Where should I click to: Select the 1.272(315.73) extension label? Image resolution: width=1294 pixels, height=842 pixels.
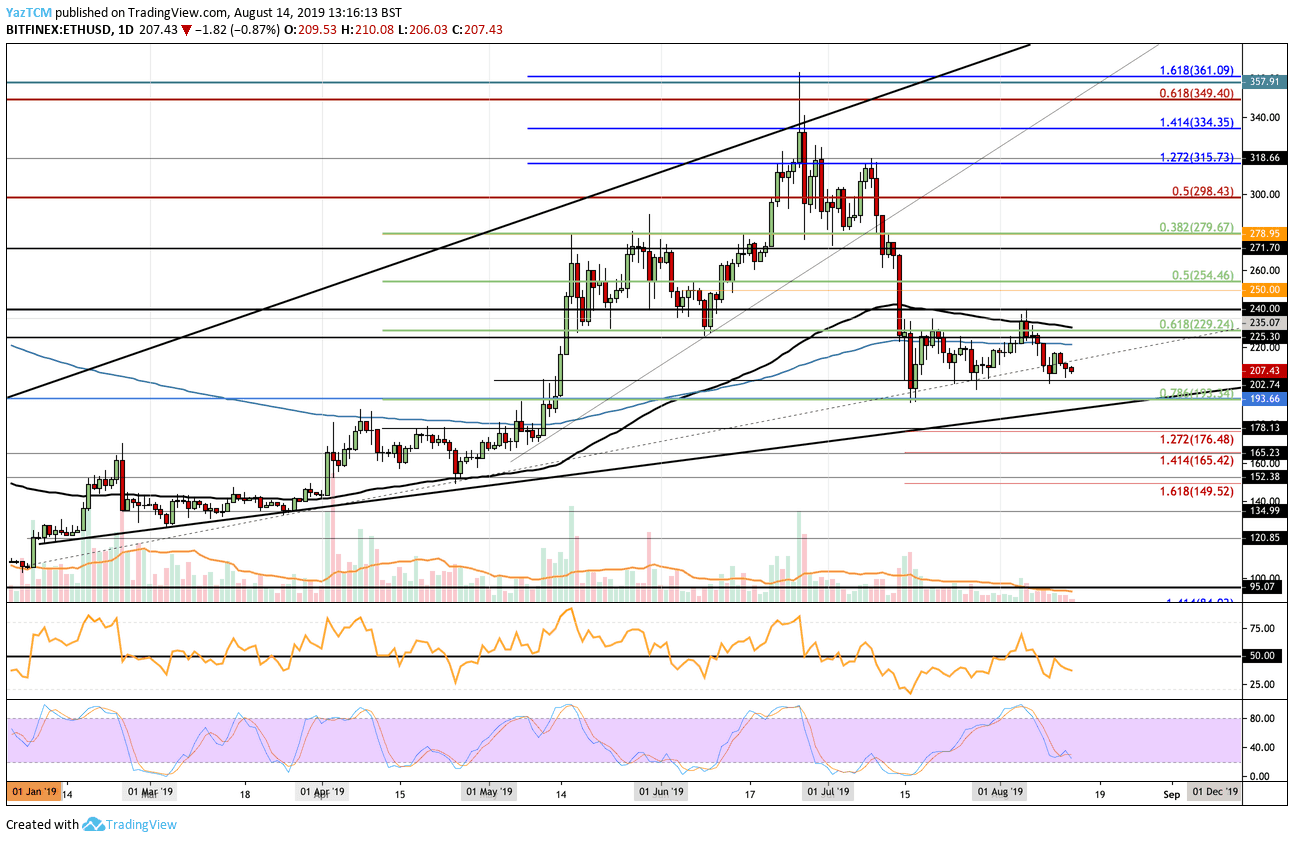[x=1198, y=158]
